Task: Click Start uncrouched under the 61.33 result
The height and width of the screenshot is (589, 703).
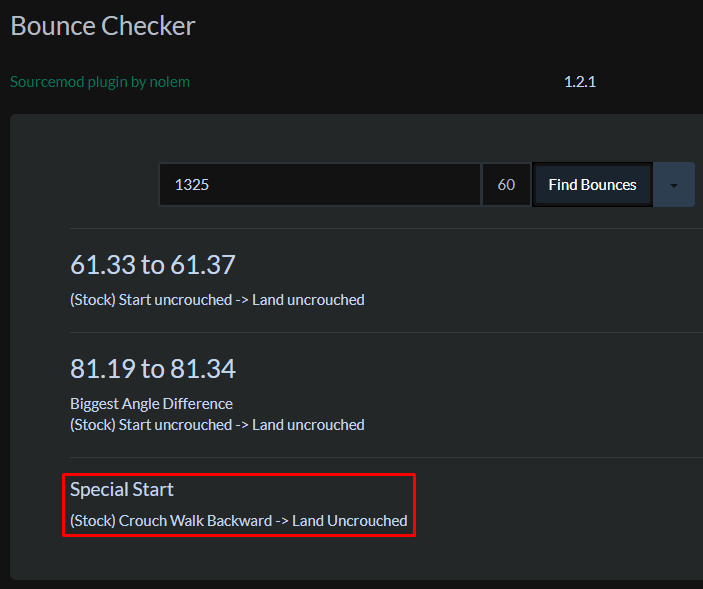Action: pyautogui.click(x=175, y=300)
